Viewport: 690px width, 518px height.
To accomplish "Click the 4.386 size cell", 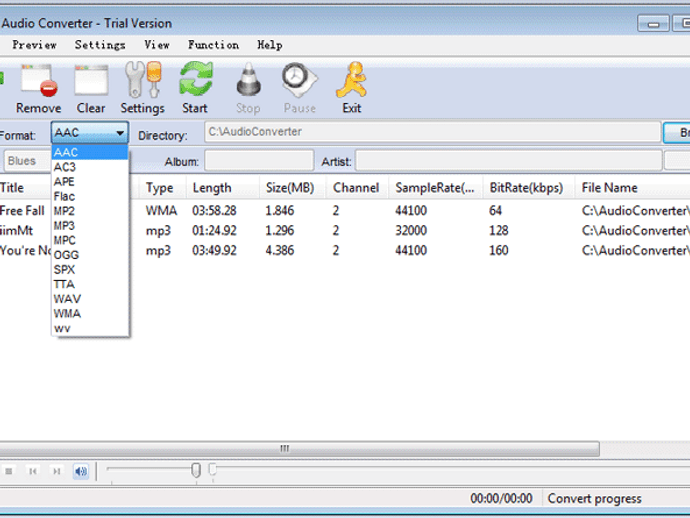I will coord(280,251).
